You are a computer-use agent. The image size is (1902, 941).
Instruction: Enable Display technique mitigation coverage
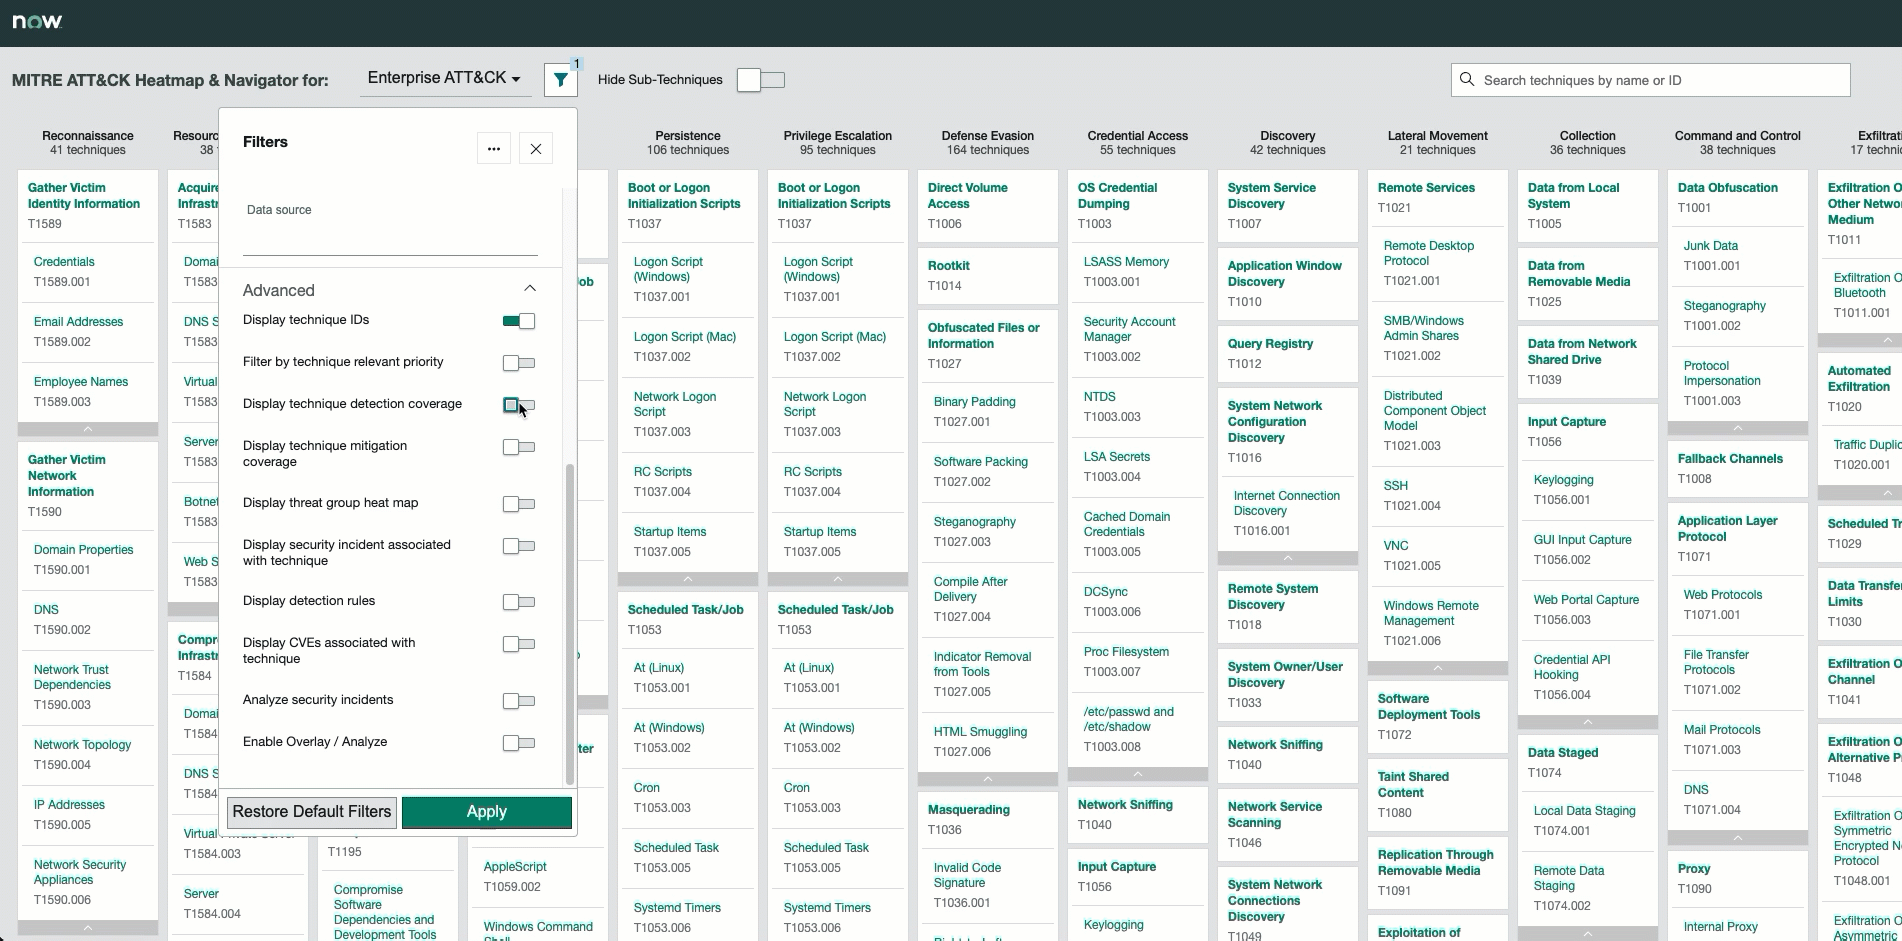tap(519, 447)
